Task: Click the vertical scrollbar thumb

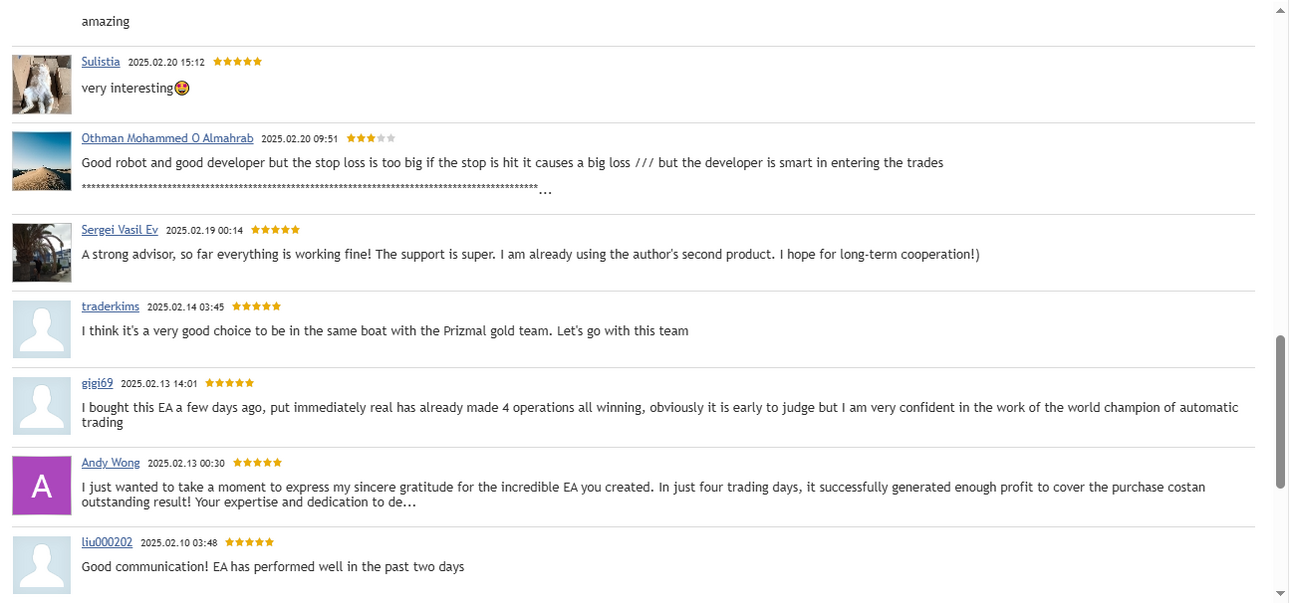Action: (1281, 412)
